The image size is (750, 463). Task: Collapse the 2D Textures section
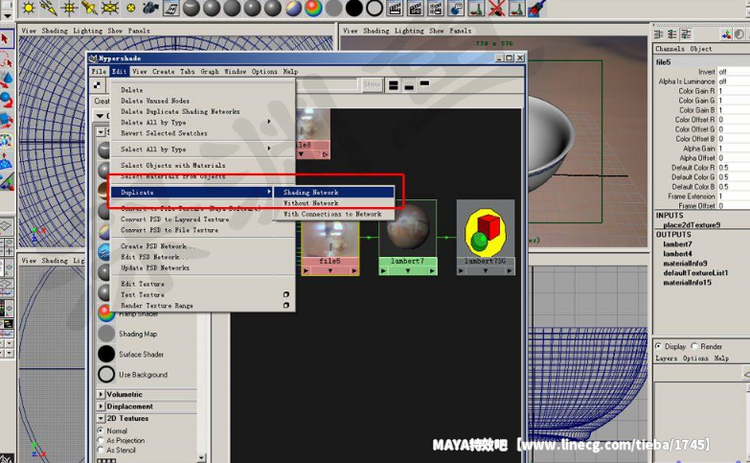100,418
